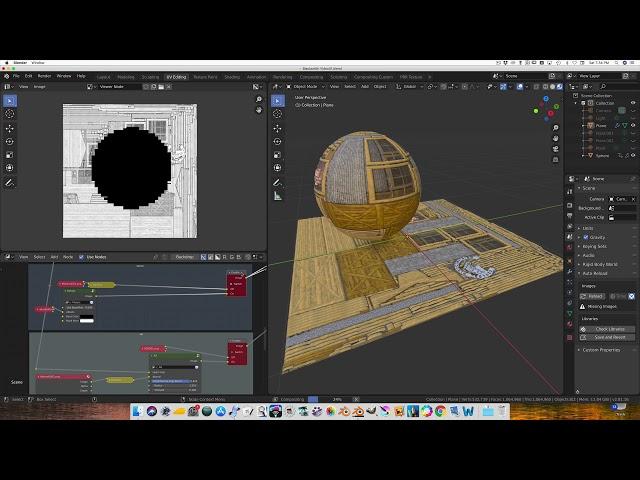Toggle the camera view icon in viewport

556,149
